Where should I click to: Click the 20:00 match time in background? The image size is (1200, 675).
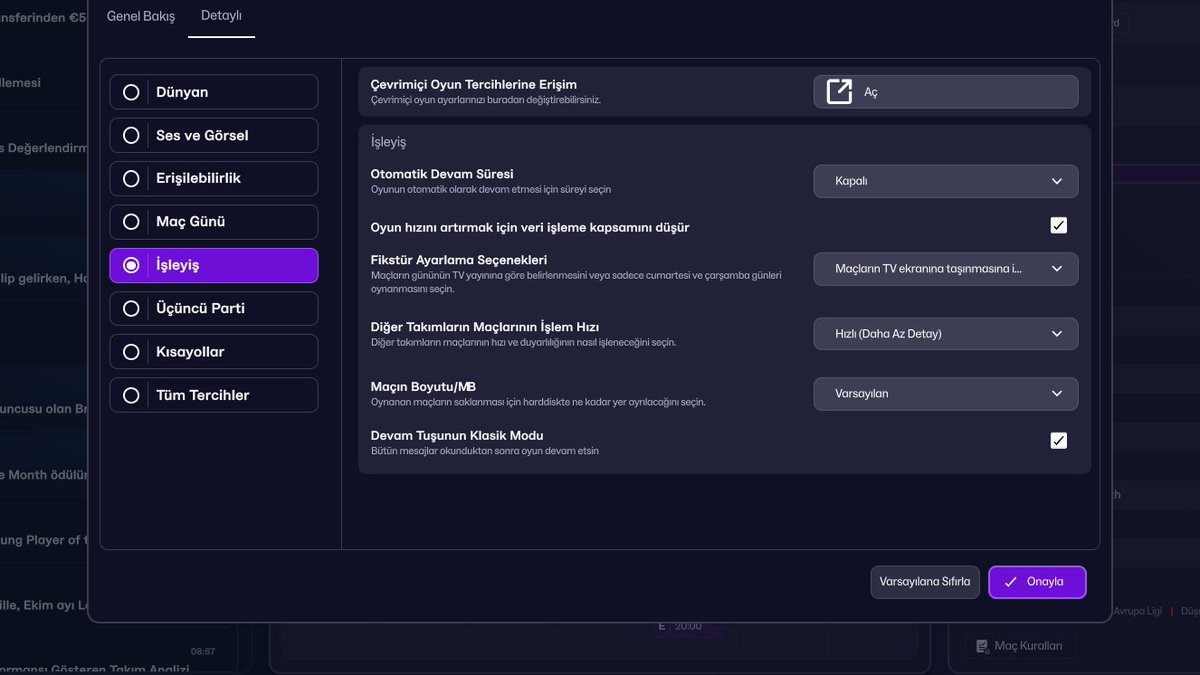click(688, 627)
